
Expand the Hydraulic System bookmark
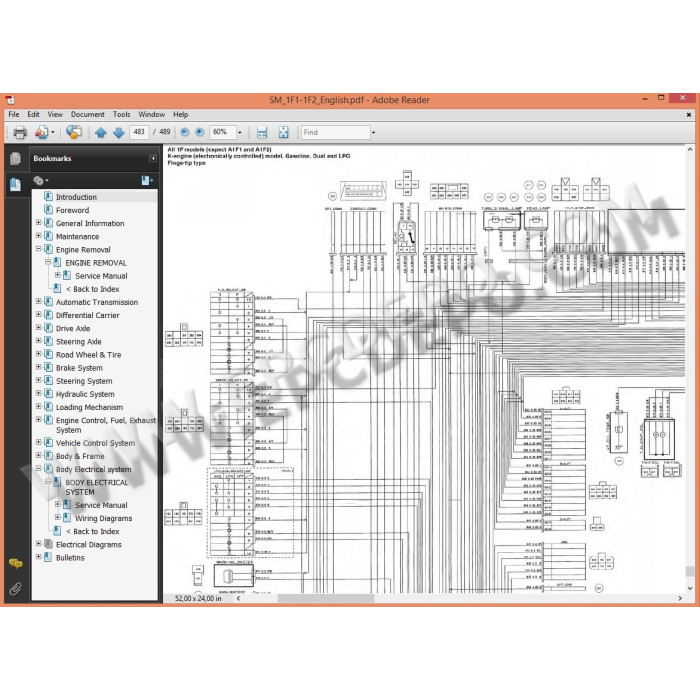click(x=38, y=393)
